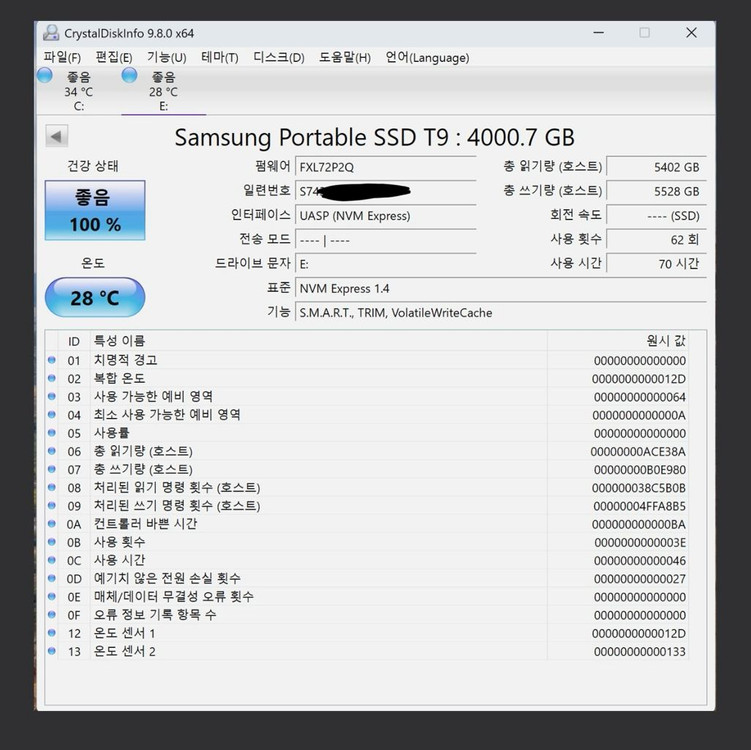Click the transfer mode field ---- | ----

[386, 240]
